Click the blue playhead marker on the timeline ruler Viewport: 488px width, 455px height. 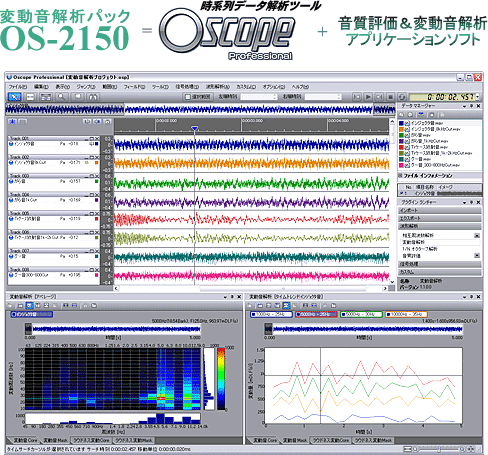tap(195, 128)
